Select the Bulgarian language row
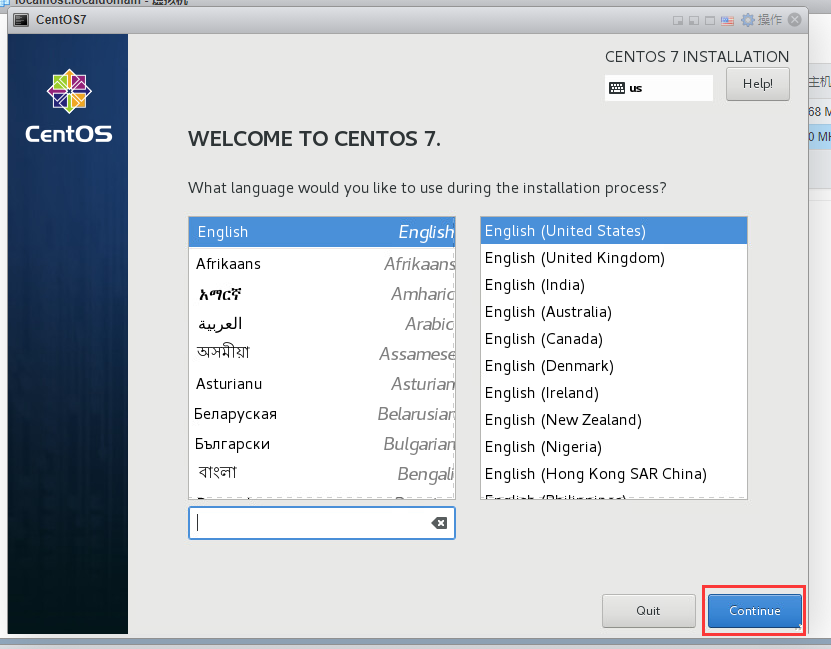 click(322, 444)
